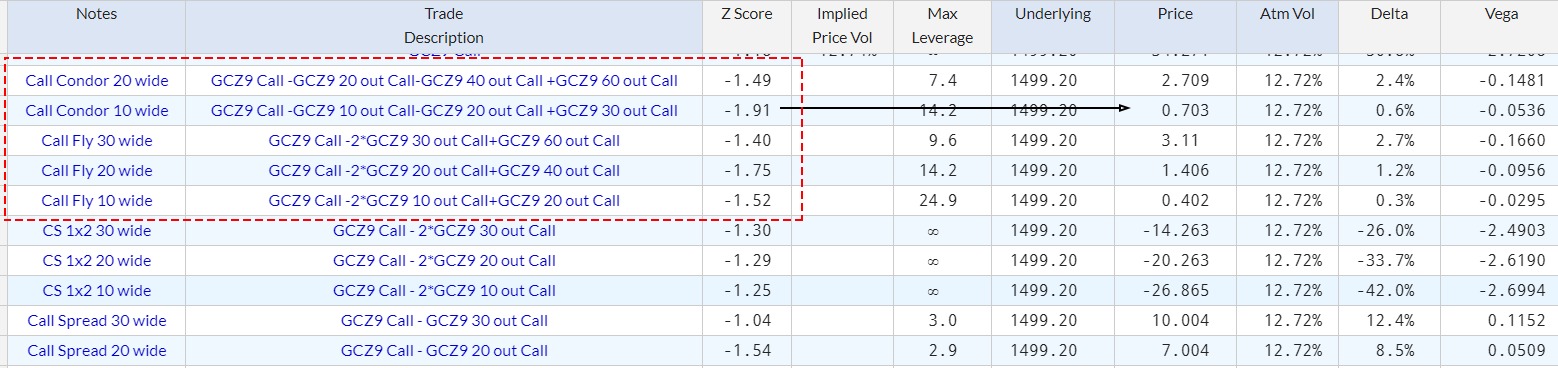Open the Call Fly 30 wide note
Screen dimensions: 1558x368
pos(97,141)
